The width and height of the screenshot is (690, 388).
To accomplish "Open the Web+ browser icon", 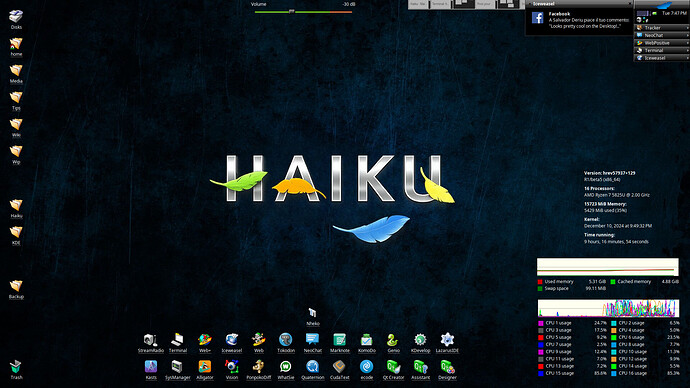I will coord(205,340).
